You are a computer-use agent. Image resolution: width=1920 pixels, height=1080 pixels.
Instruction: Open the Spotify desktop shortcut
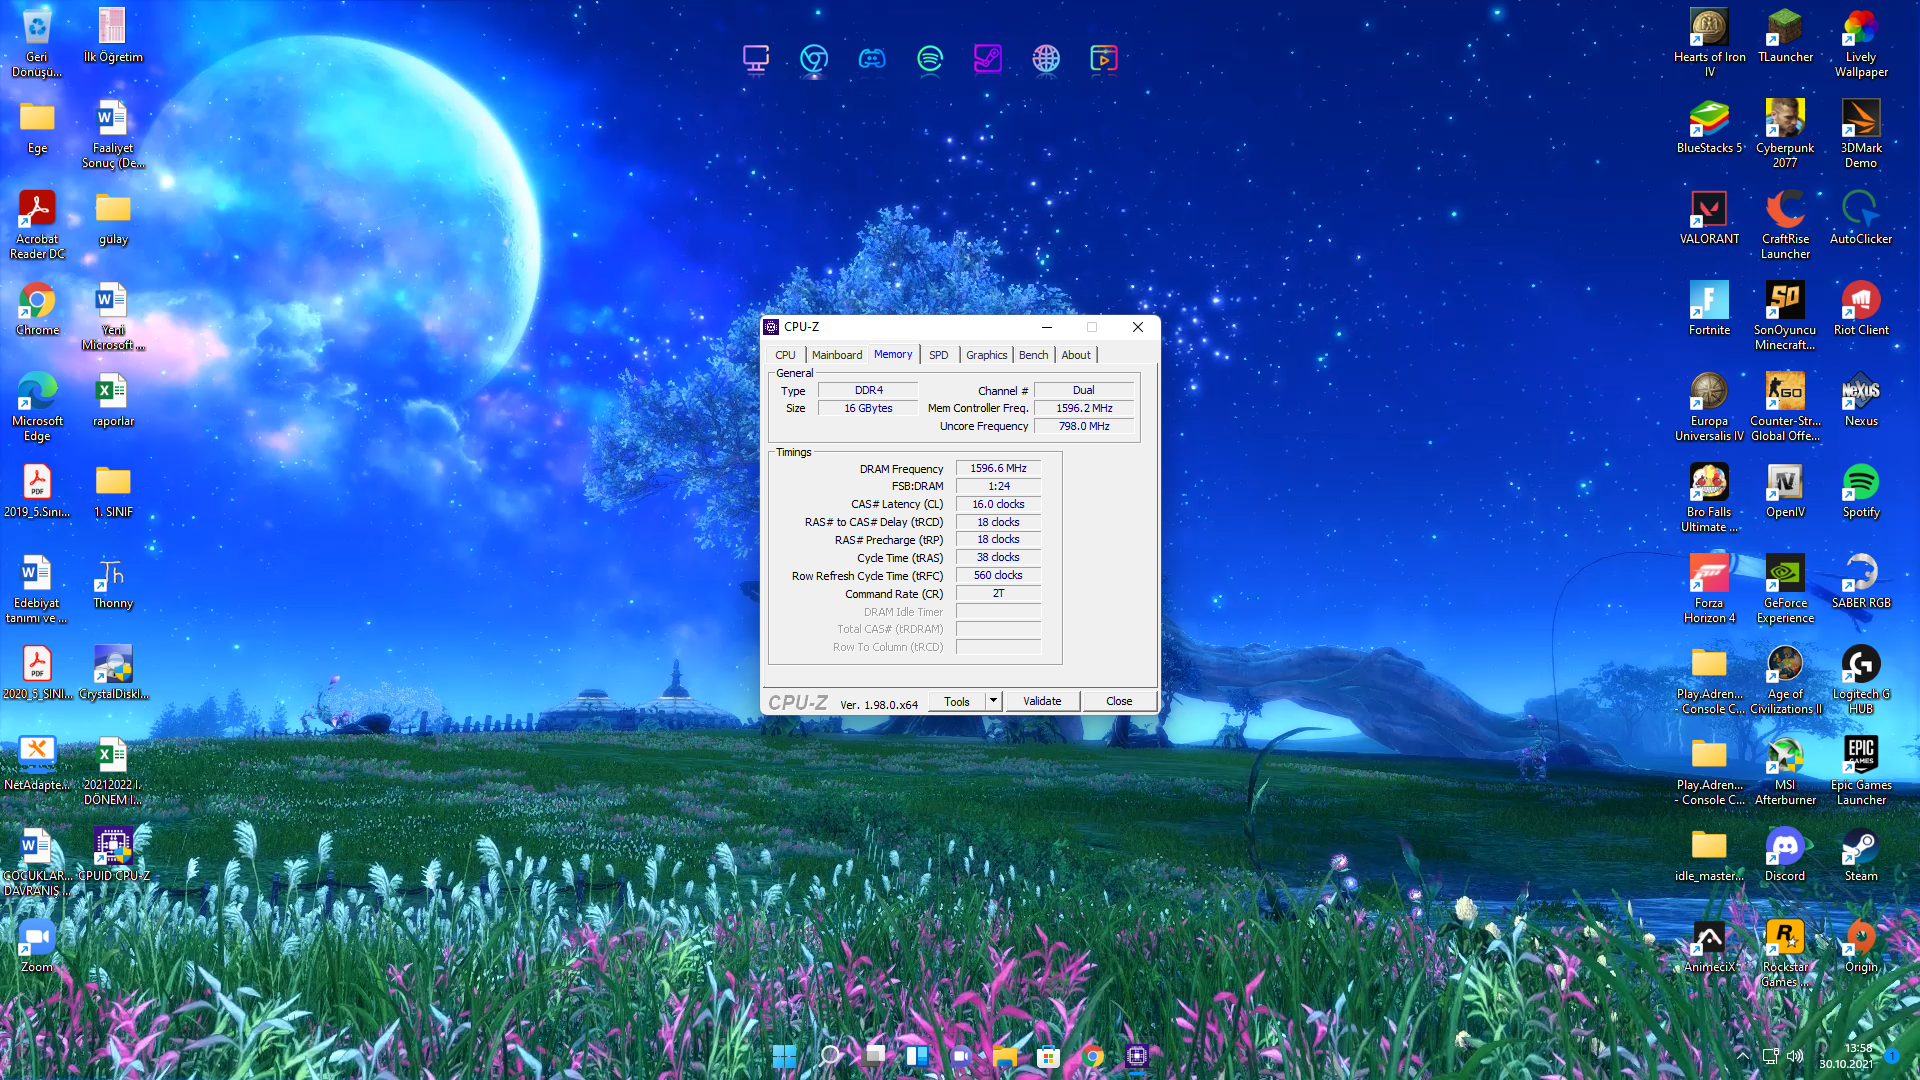[1860, 484]
